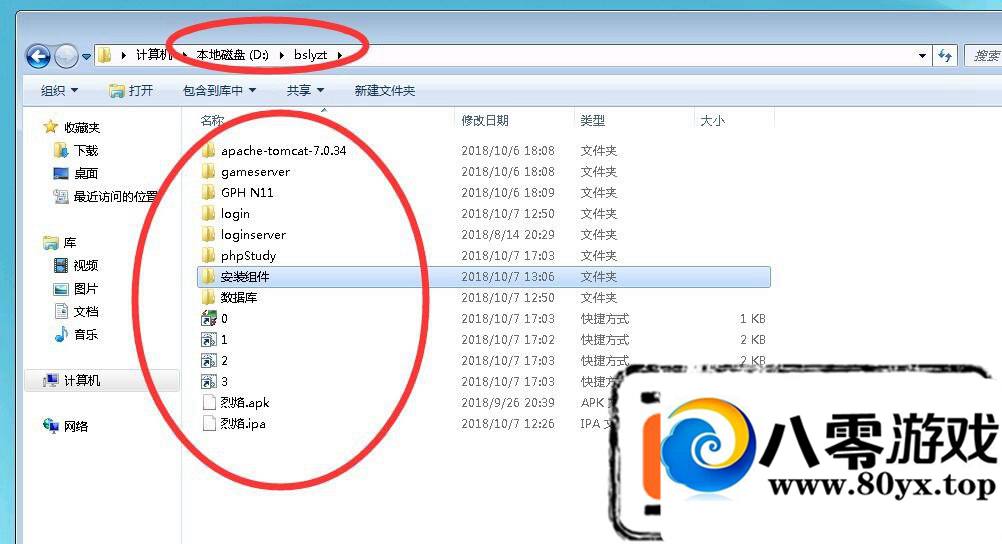Click the 快捷方式 type of shortcut 1
This screenshot has width=1002, height=544.
click(605, 339)
